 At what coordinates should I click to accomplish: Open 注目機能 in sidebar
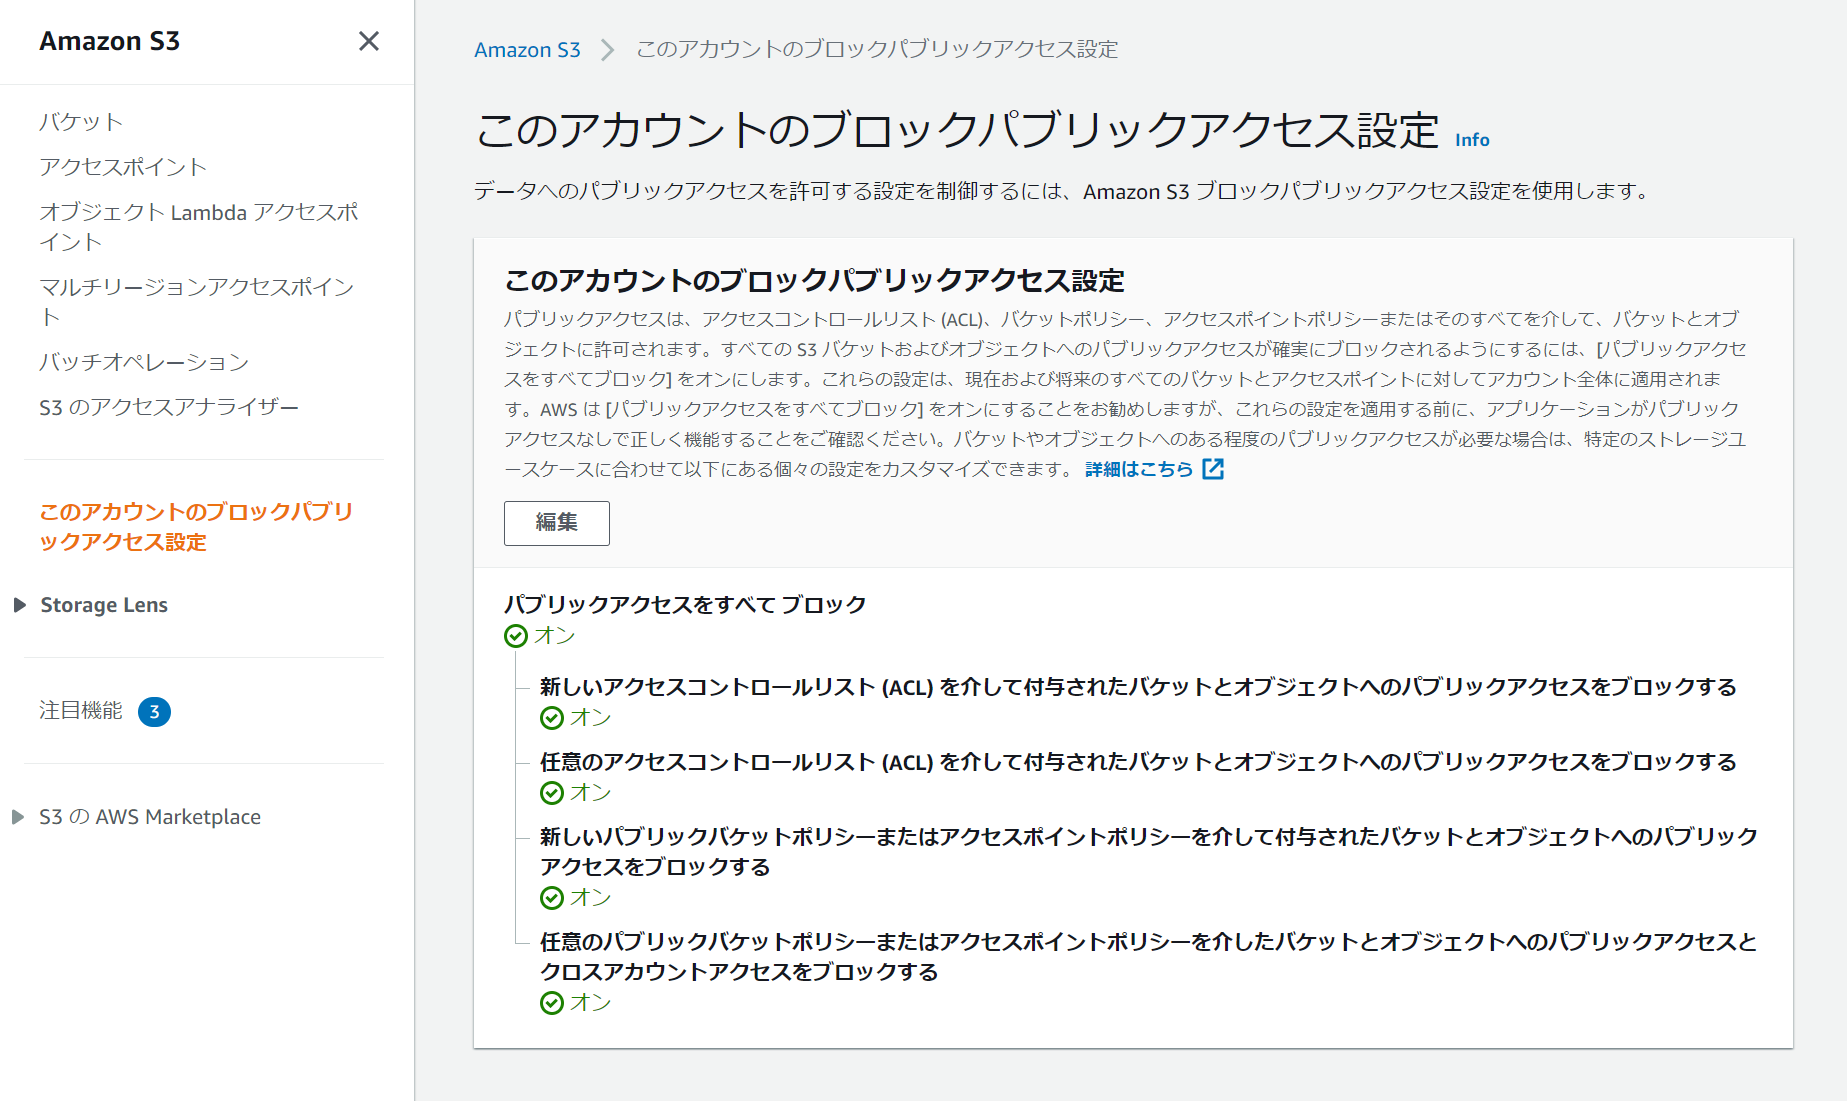pos(81,711)
